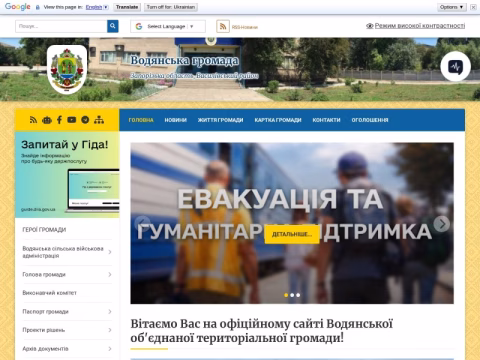The width and height of the screenshot is (480, 360).
Task: Click the Translate button
Action: [x=127, y=7]
